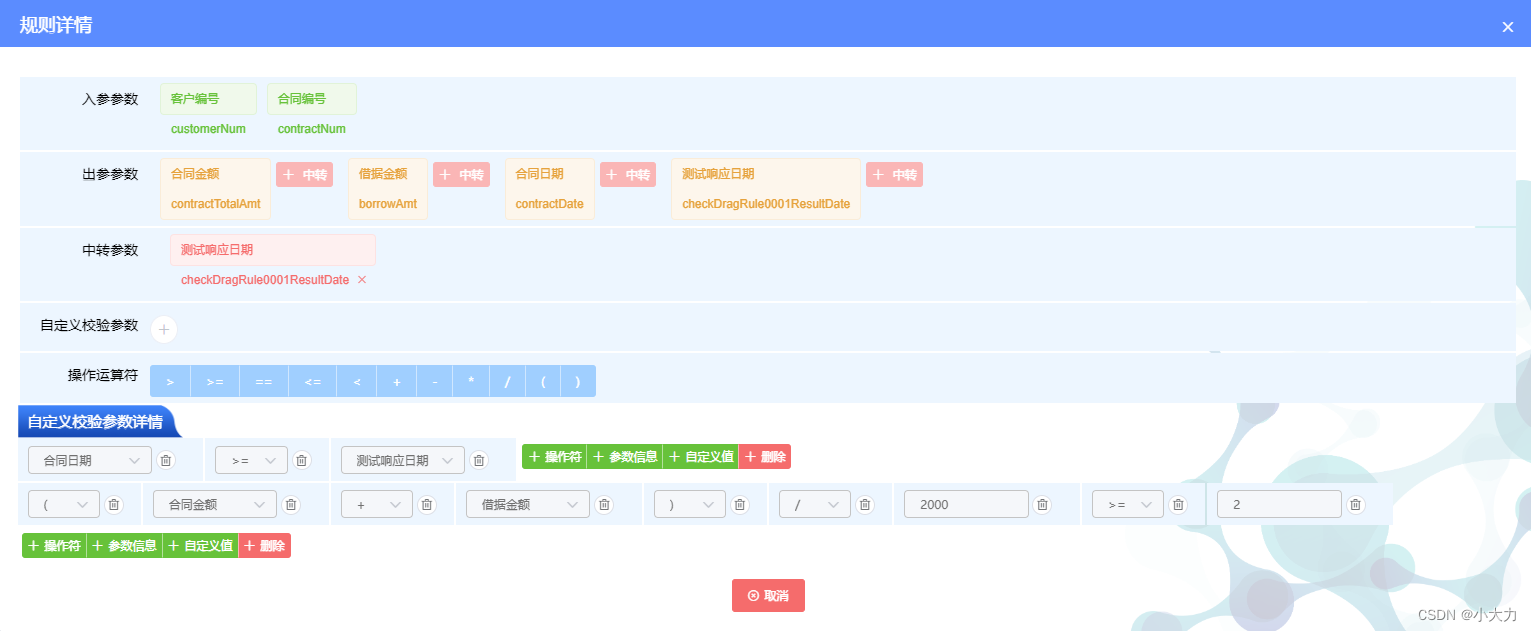Image resolution: width=1531 pixels, height=631 pixels.
Task: Remove checkDragRule0001ResultDate from 中转参数 via x icon
Action: (x=362, y=280)
